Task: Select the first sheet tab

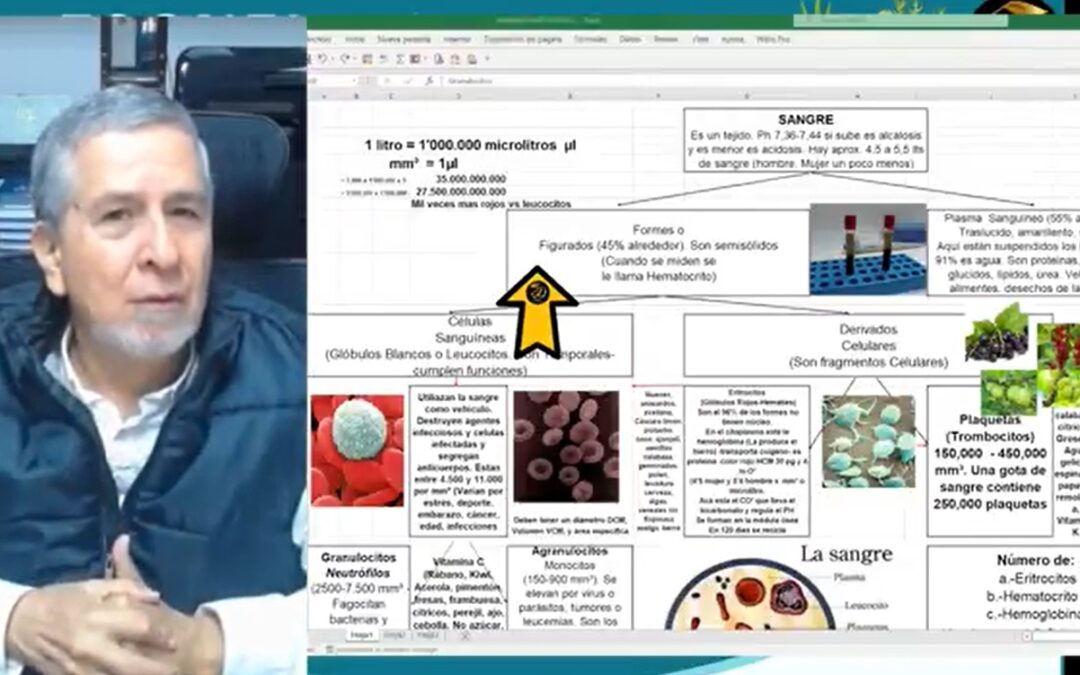Action: 362,635
